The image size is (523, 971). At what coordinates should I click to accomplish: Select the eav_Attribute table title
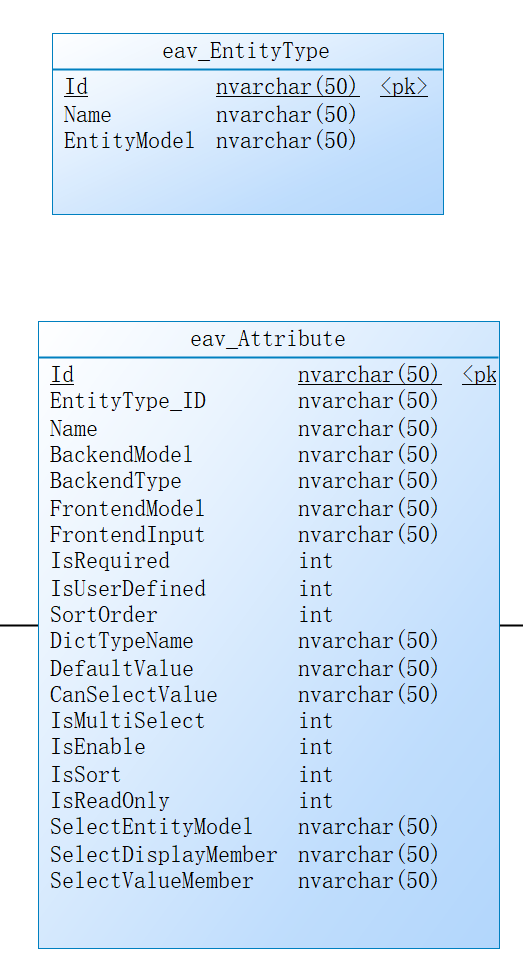click(x=267, y=339)
